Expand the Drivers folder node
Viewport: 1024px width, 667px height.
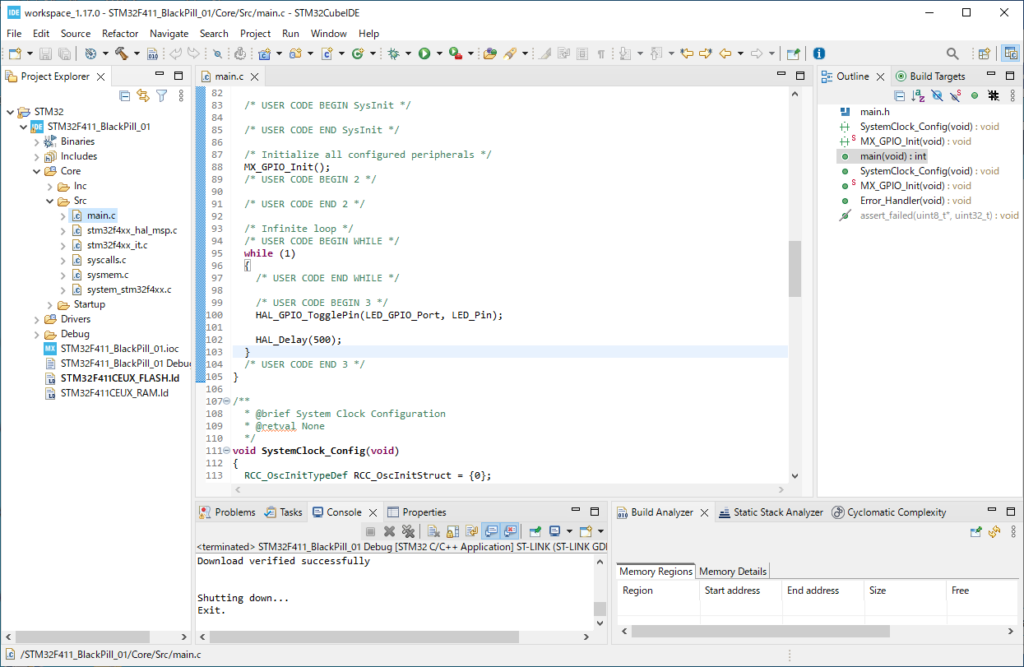(x=37, y=319)
